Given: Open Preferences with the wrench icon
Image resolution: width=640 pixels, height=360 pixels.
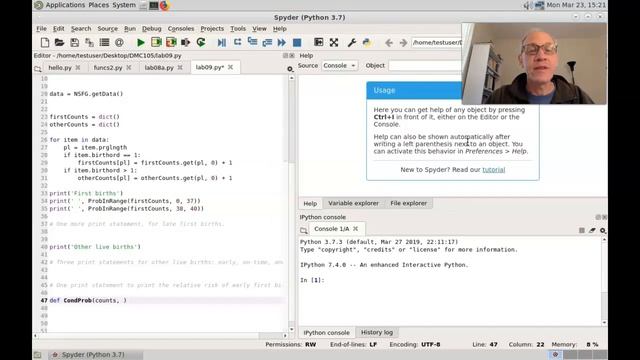Looking at the screenshot, I should (x=351, y=42).
